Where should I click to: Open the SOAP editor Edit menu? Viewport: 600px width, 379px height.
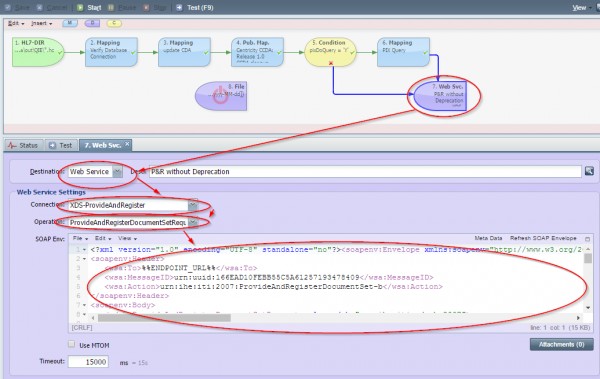103,238
